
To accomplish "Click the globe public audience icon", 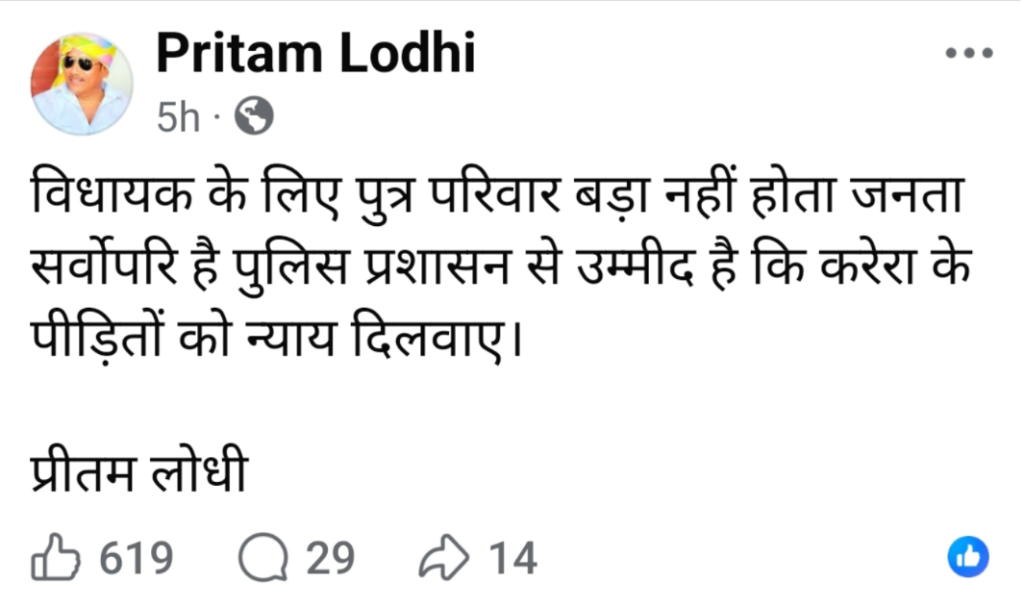I will point(253,119).
